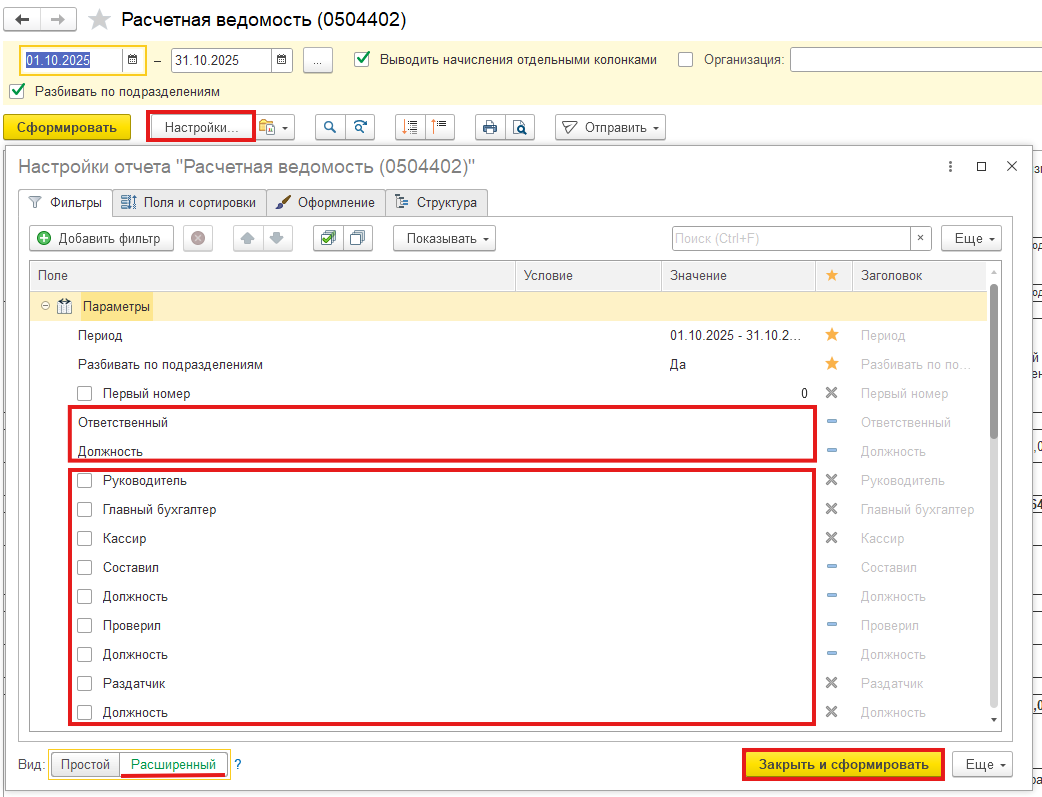The height and width of the screenshot is (797, 1042).
Task: Click the Сформировать button
Action: [x=66, y=127]
